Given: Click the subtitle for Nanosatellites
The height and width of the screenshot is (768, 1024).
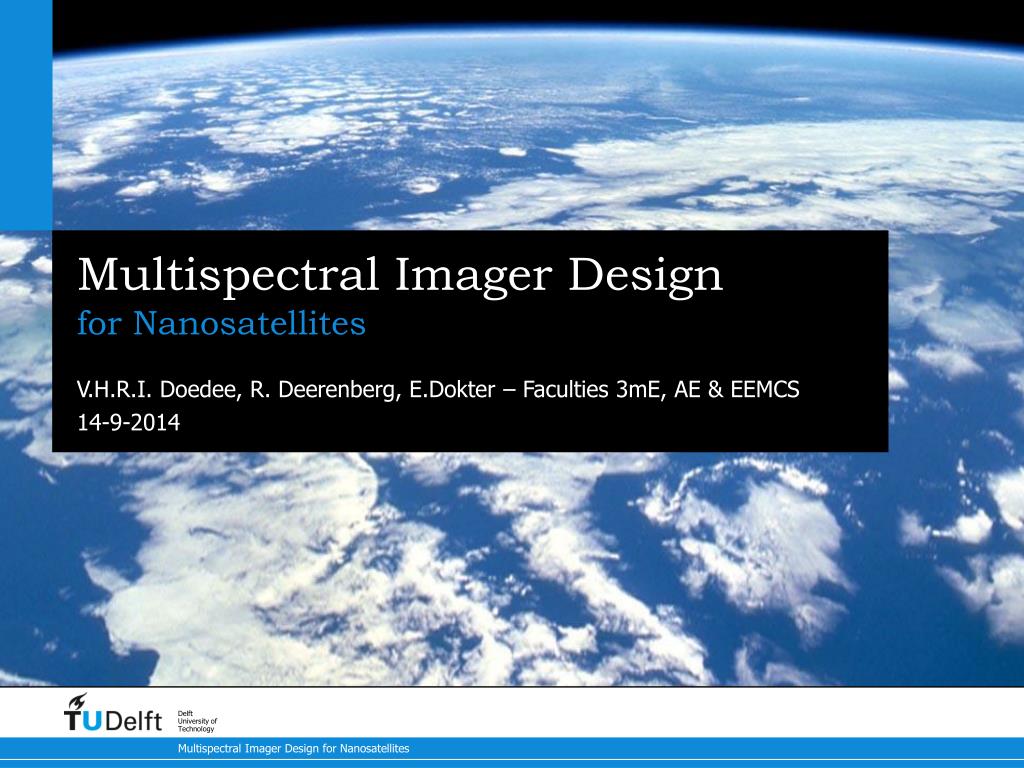Looking at the screenshot, I should (x=220, y=323).
